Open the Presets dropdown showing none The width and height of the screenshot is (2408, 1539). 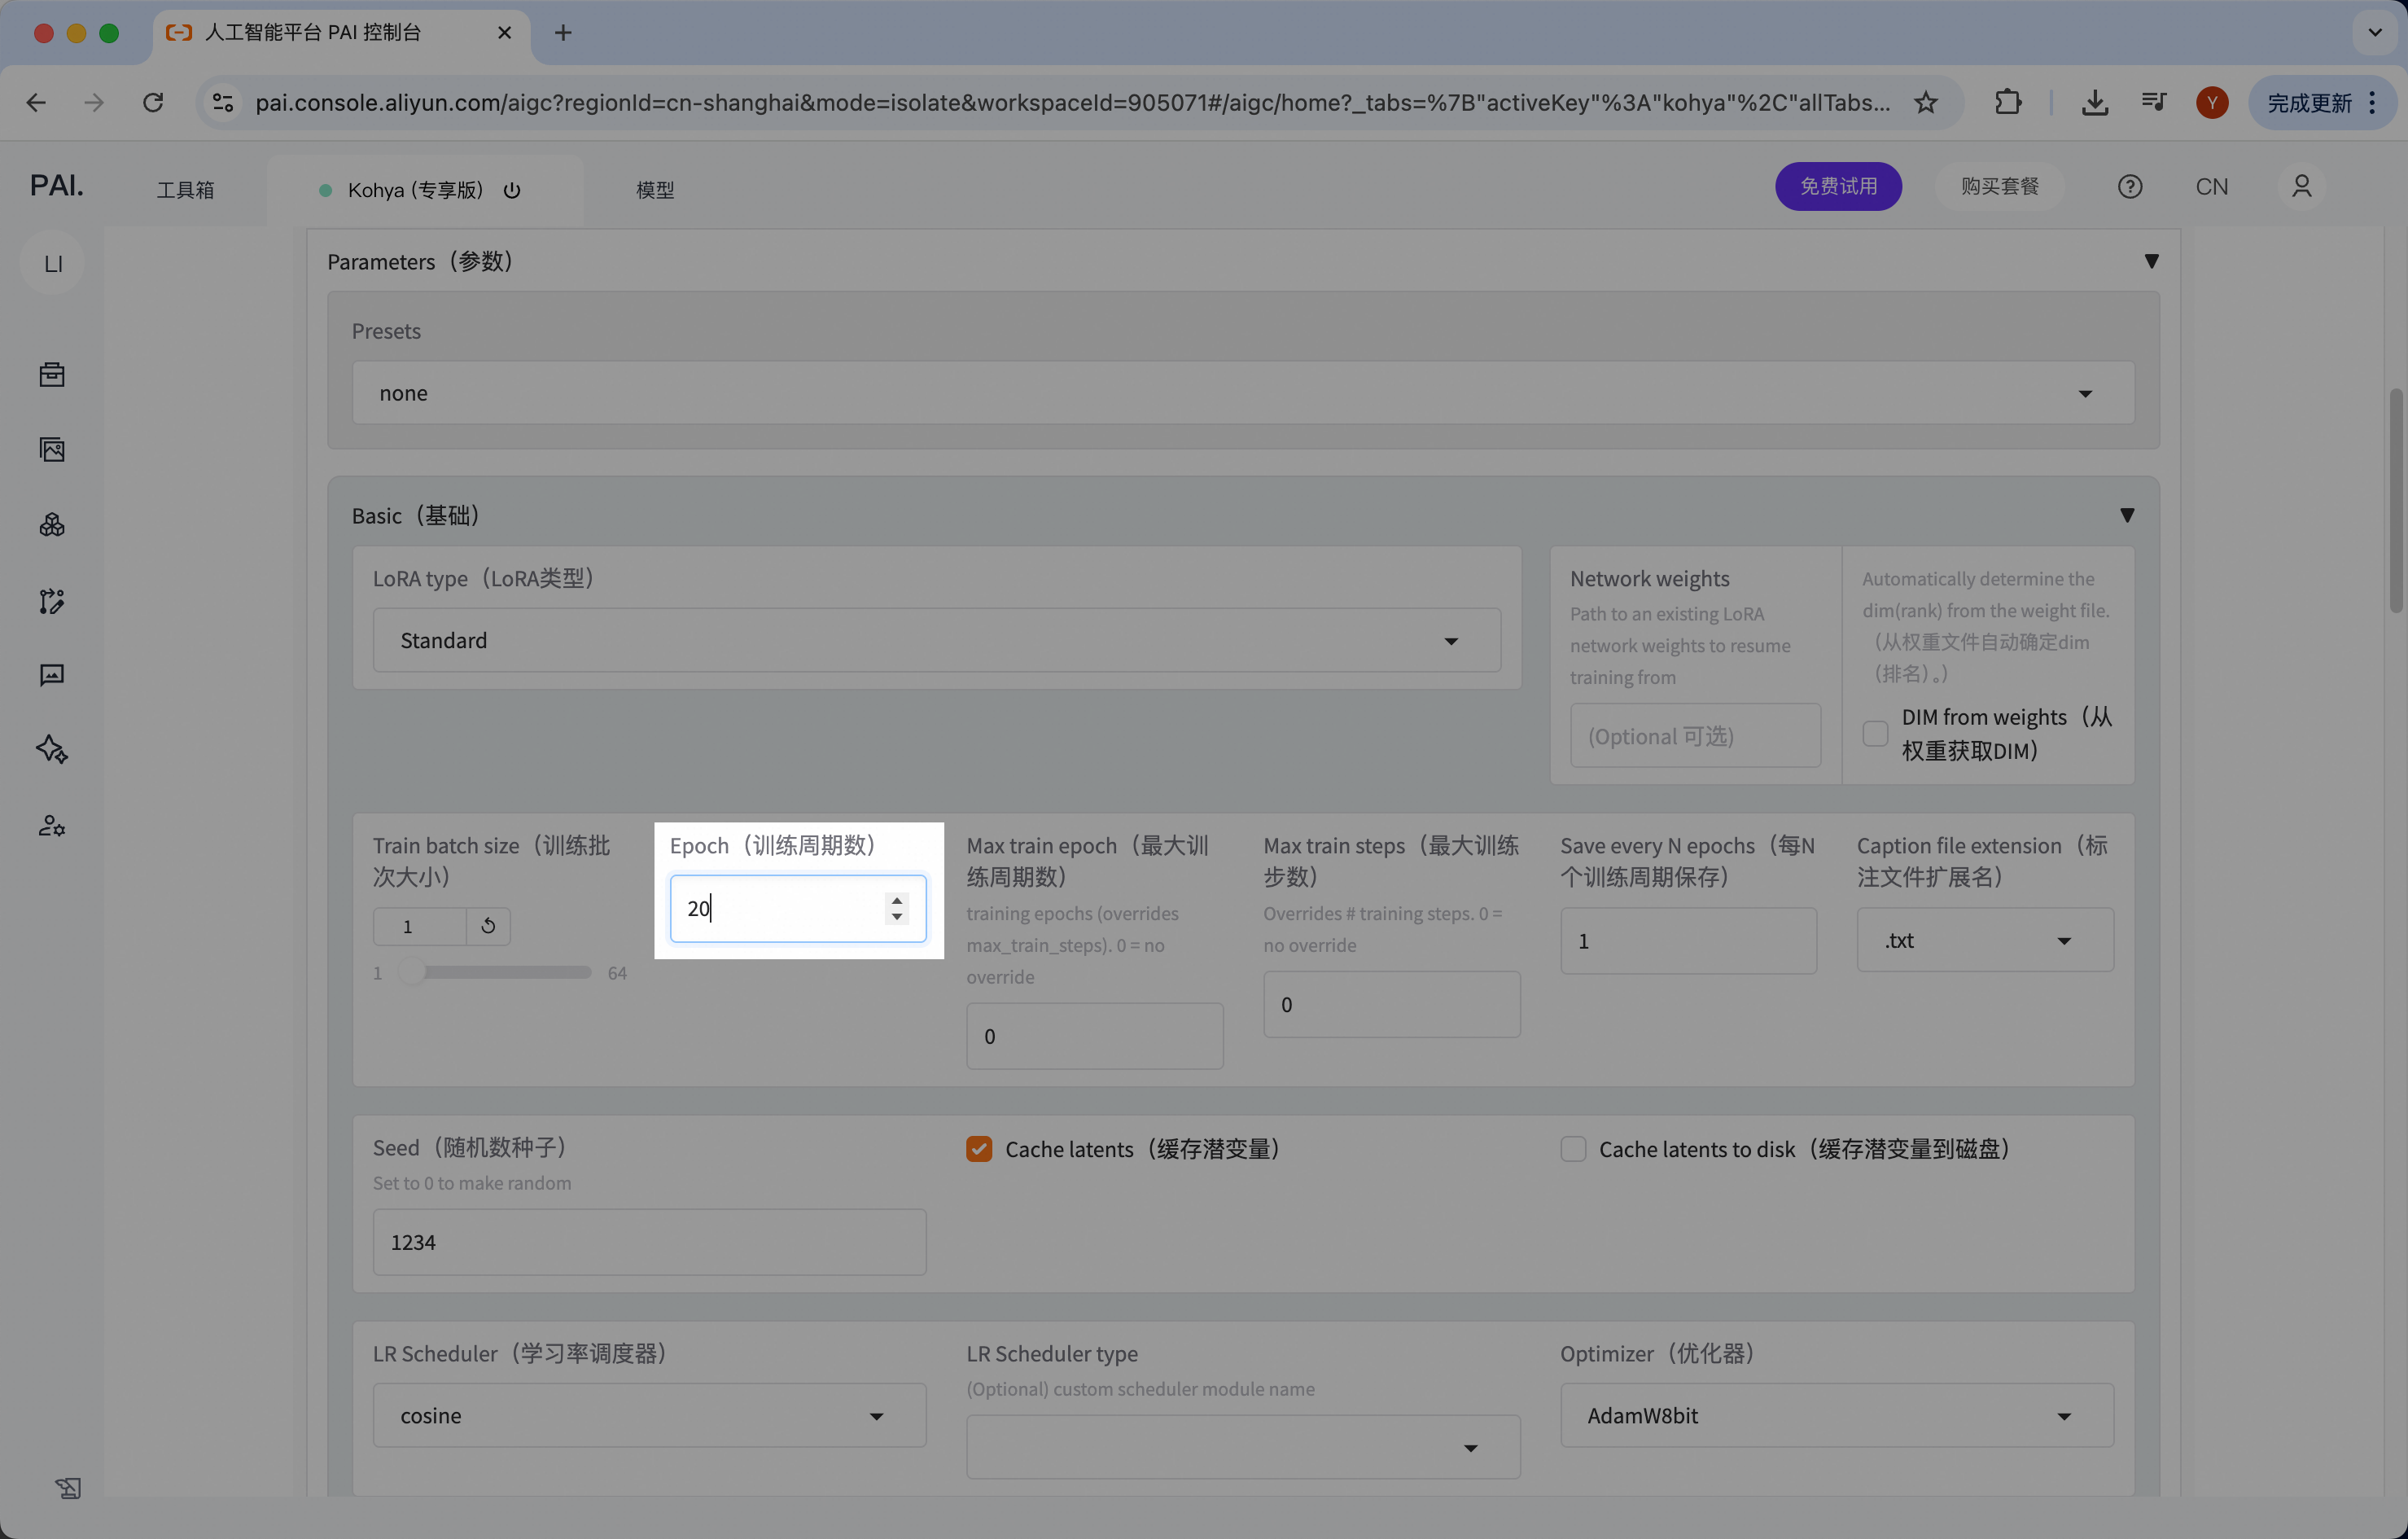click(1242, 393)
